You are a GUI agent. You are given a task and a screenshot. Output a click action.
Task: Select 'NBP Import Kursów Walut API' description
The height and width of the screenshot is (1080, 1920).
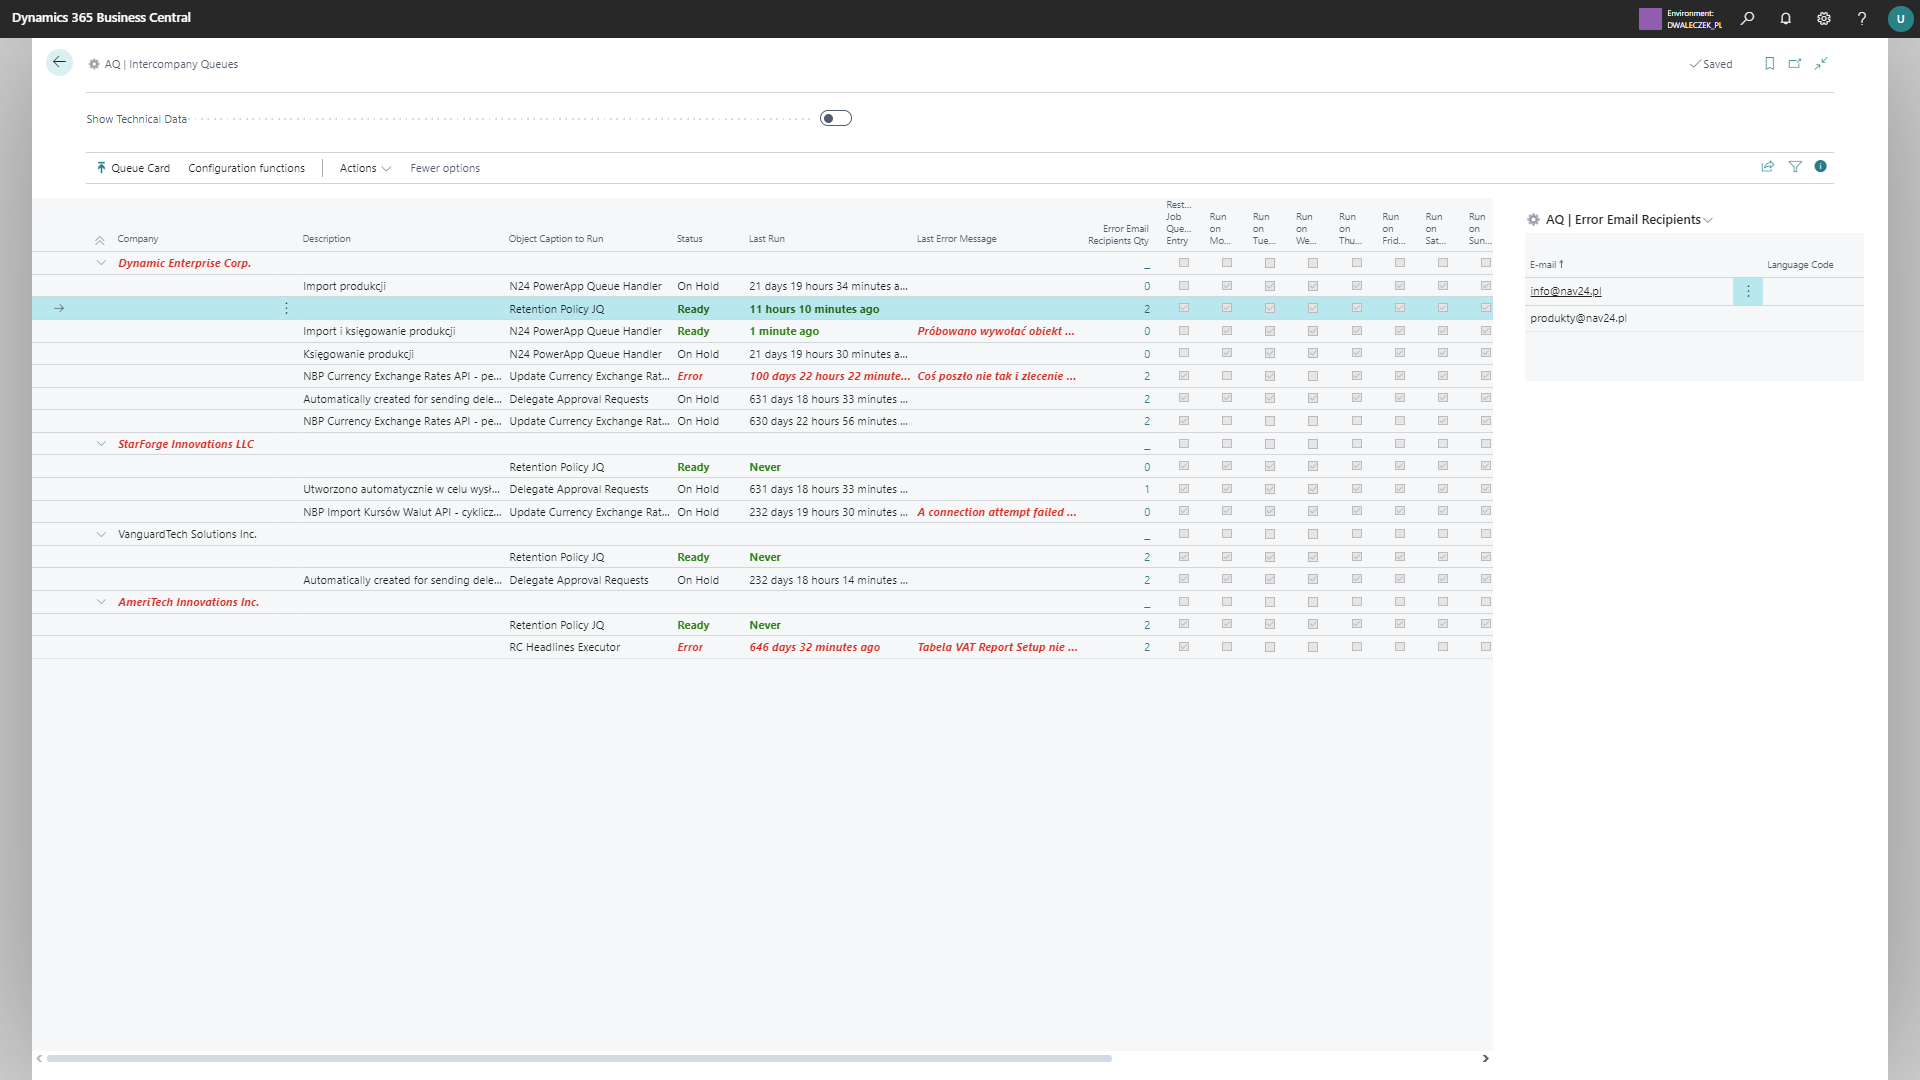(x=402, y=512)
